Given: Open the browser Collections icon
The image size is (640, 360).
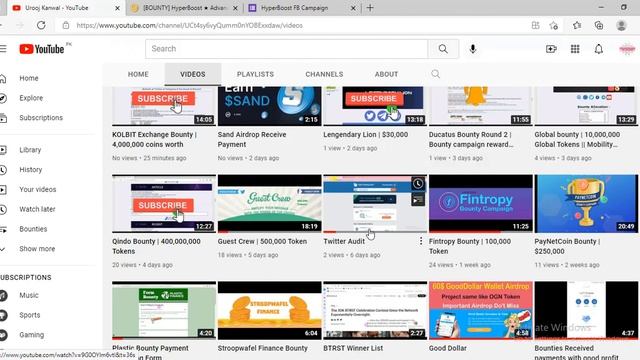Looking at the screenshot, I should [599, 25].
